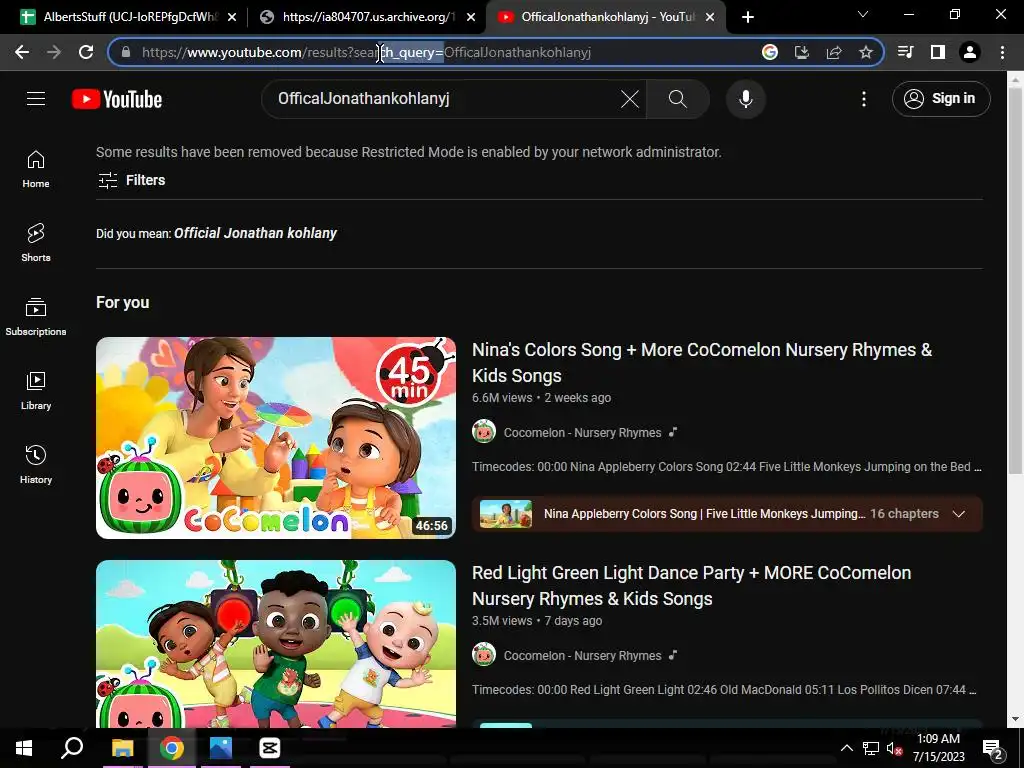The width and height of the screenshot is (1024, 768).
Task: Open History in the sidebar
Action: pyautogui.click(x=36, y=464)
